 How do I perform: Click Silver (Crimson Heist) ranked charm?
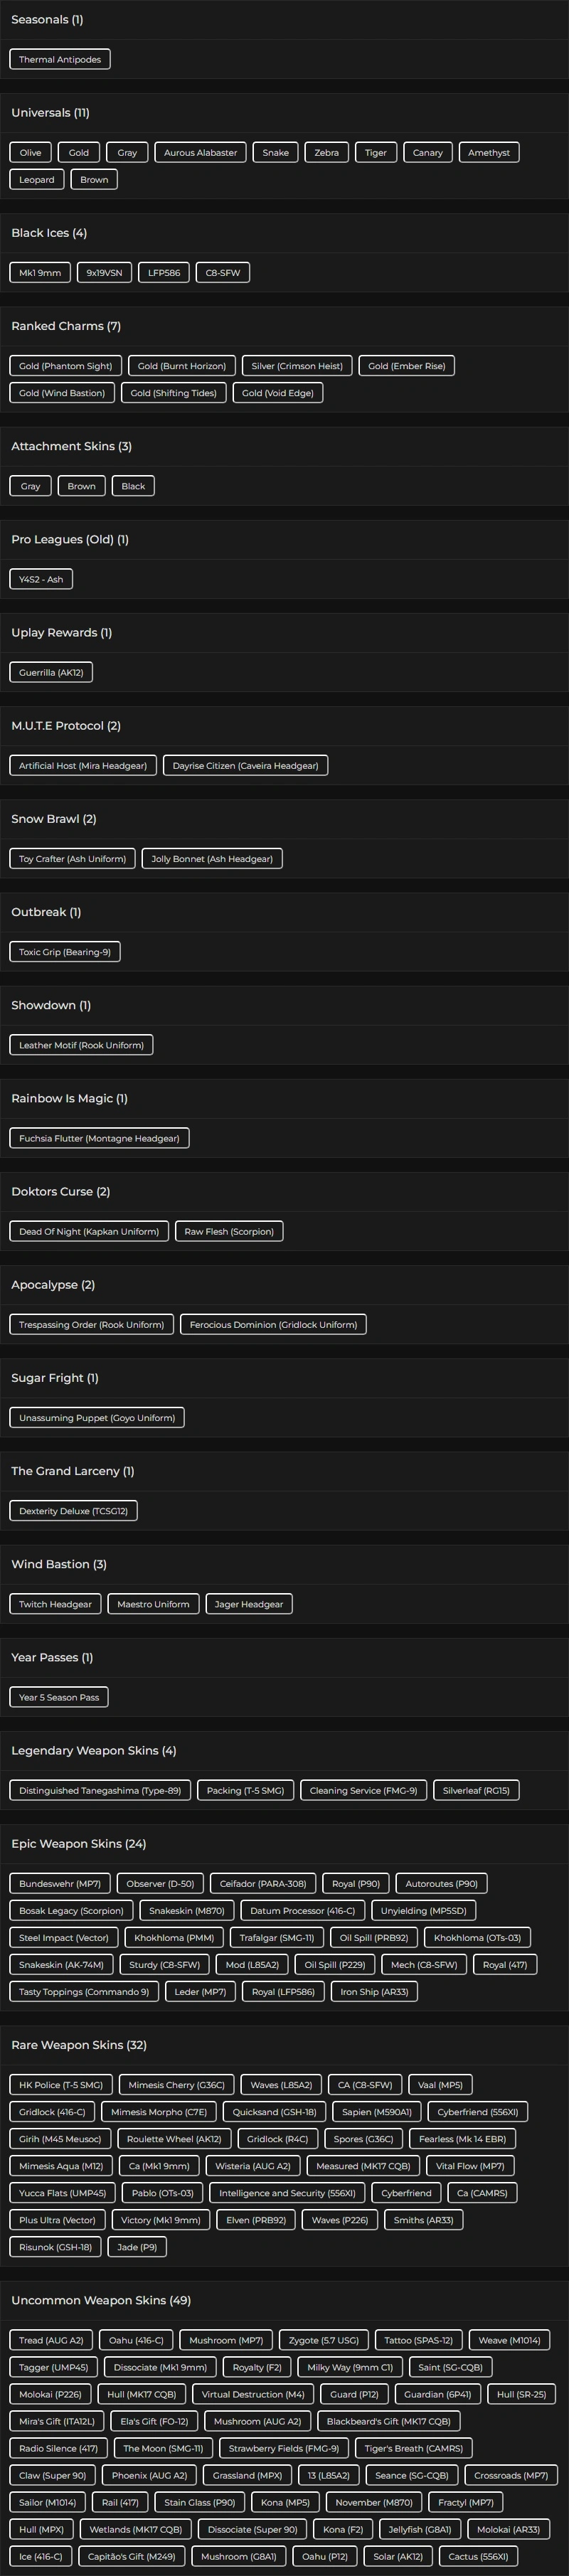click(297, 366)
